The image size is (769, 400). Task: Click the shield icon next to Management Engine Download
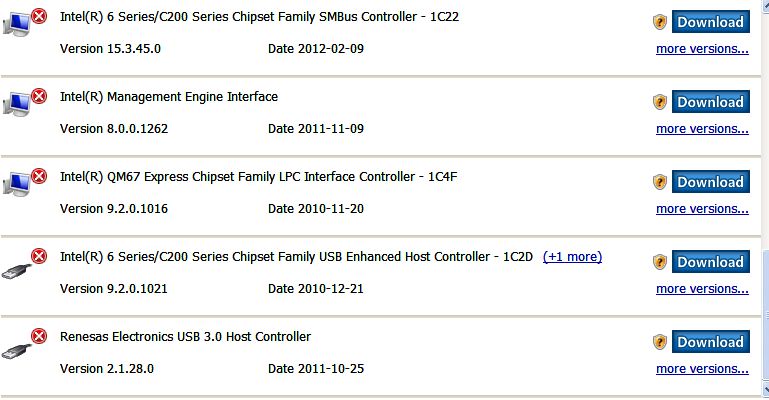point(660,102)
